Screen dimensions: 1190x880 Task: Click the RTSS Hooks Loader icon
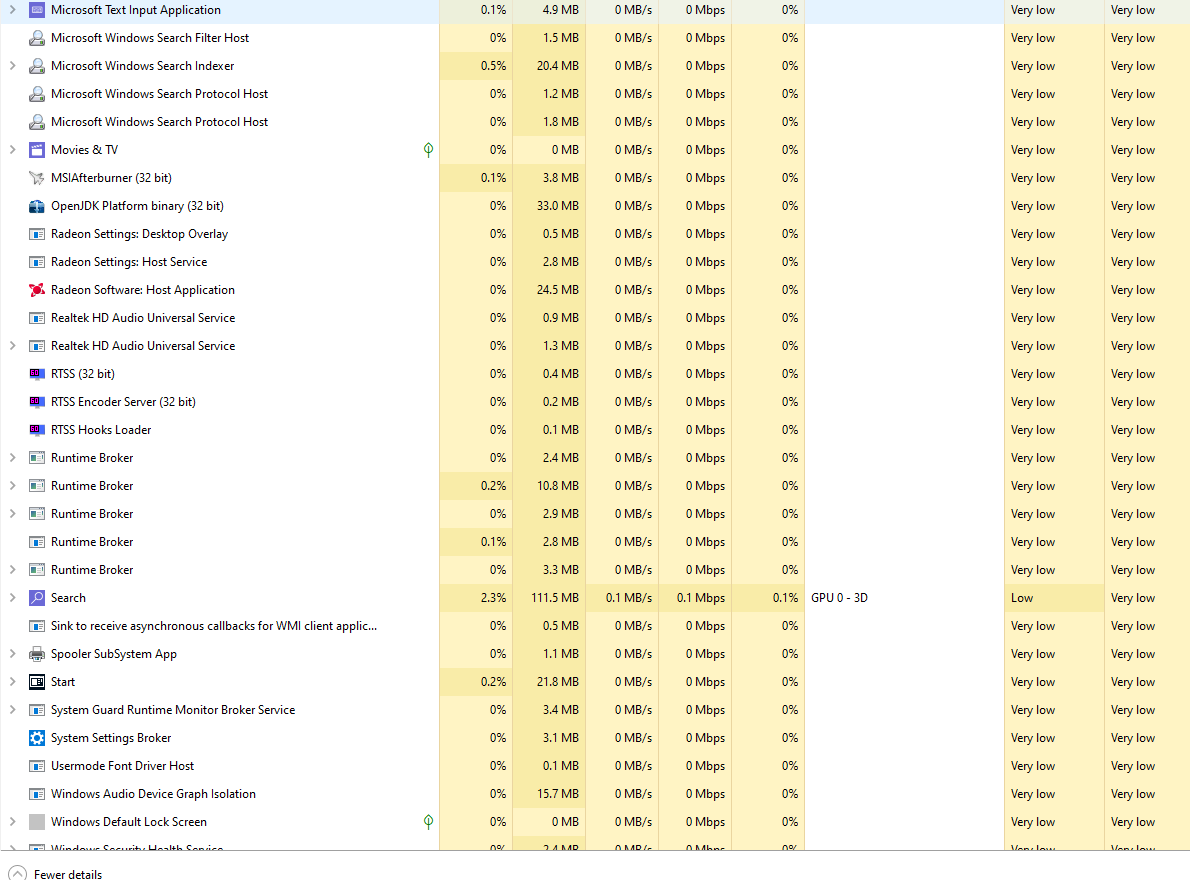coord(37,430)
